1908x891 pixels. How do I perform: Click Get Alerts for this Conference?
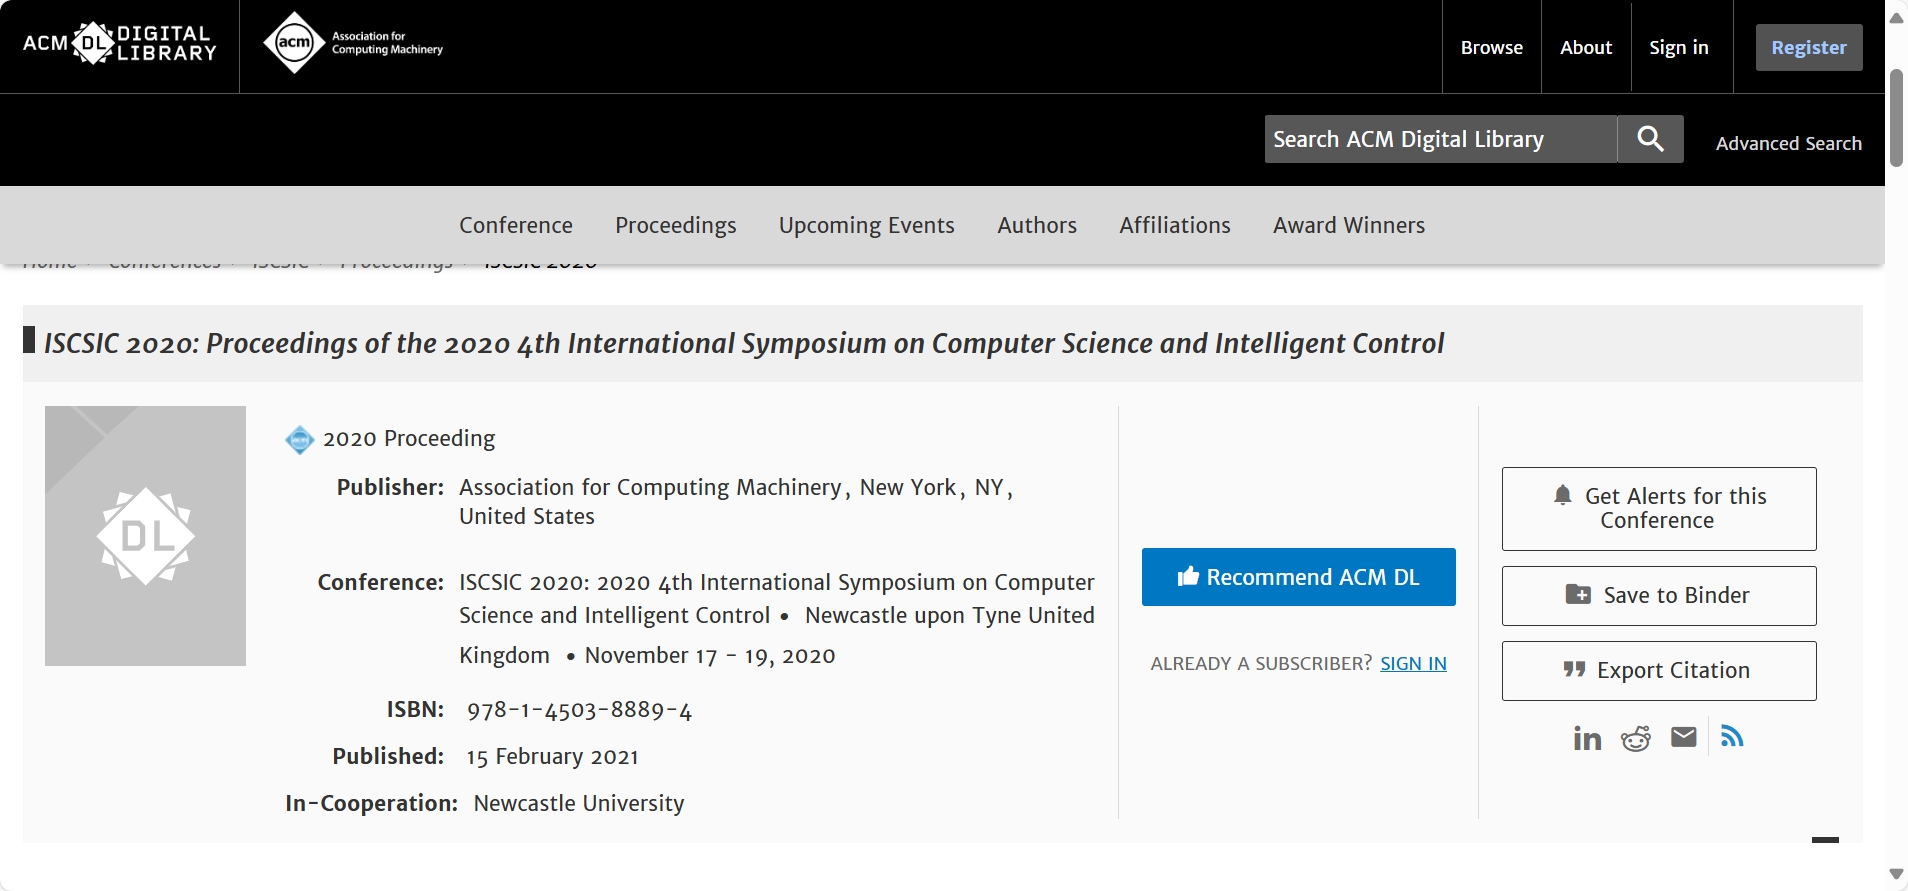tap(1658, 508)
